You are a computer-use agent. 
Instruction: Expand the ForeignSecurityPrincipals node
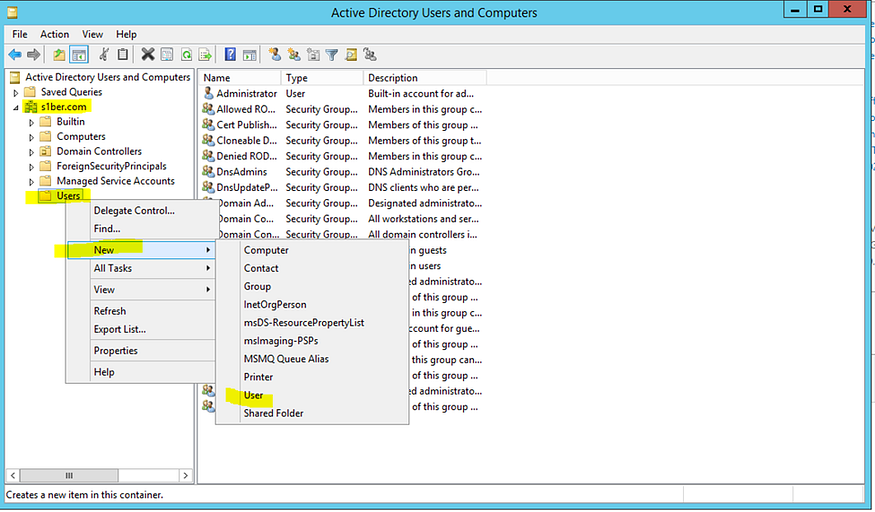(x=31, y=166)
